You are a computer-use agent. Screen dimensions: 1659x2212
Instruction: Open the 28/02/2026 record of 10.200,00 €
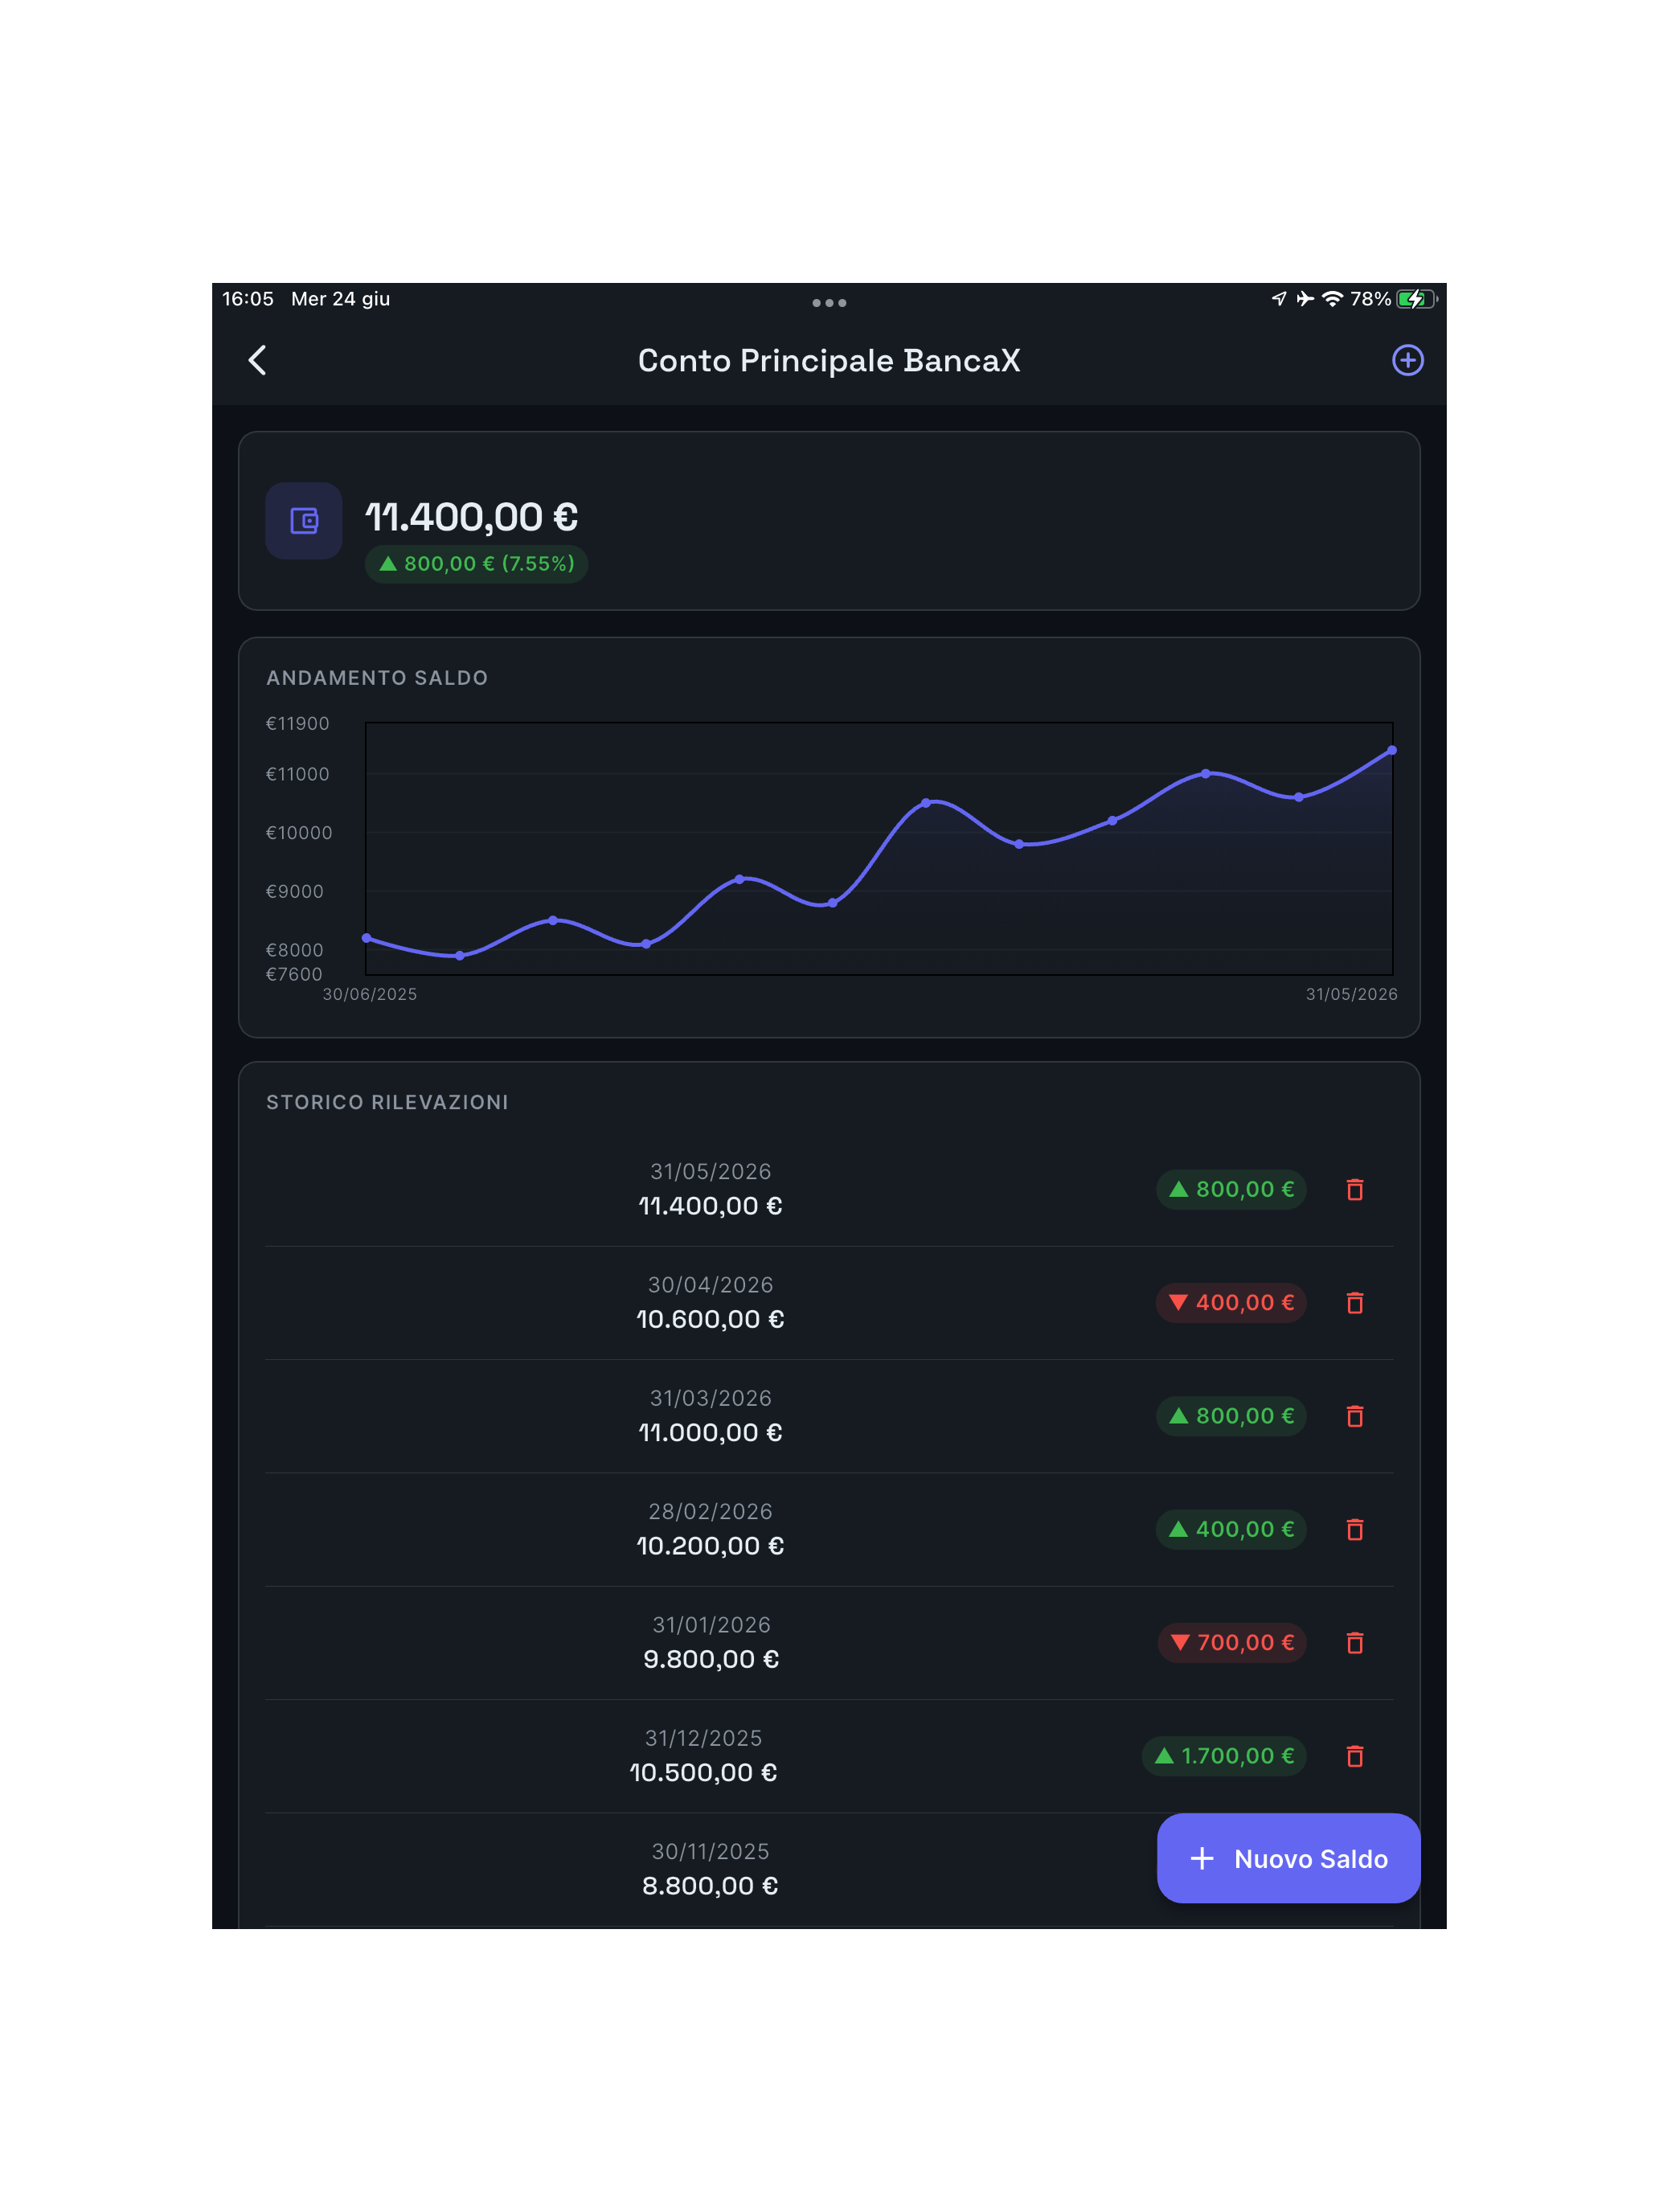[x=829, y=1529]
